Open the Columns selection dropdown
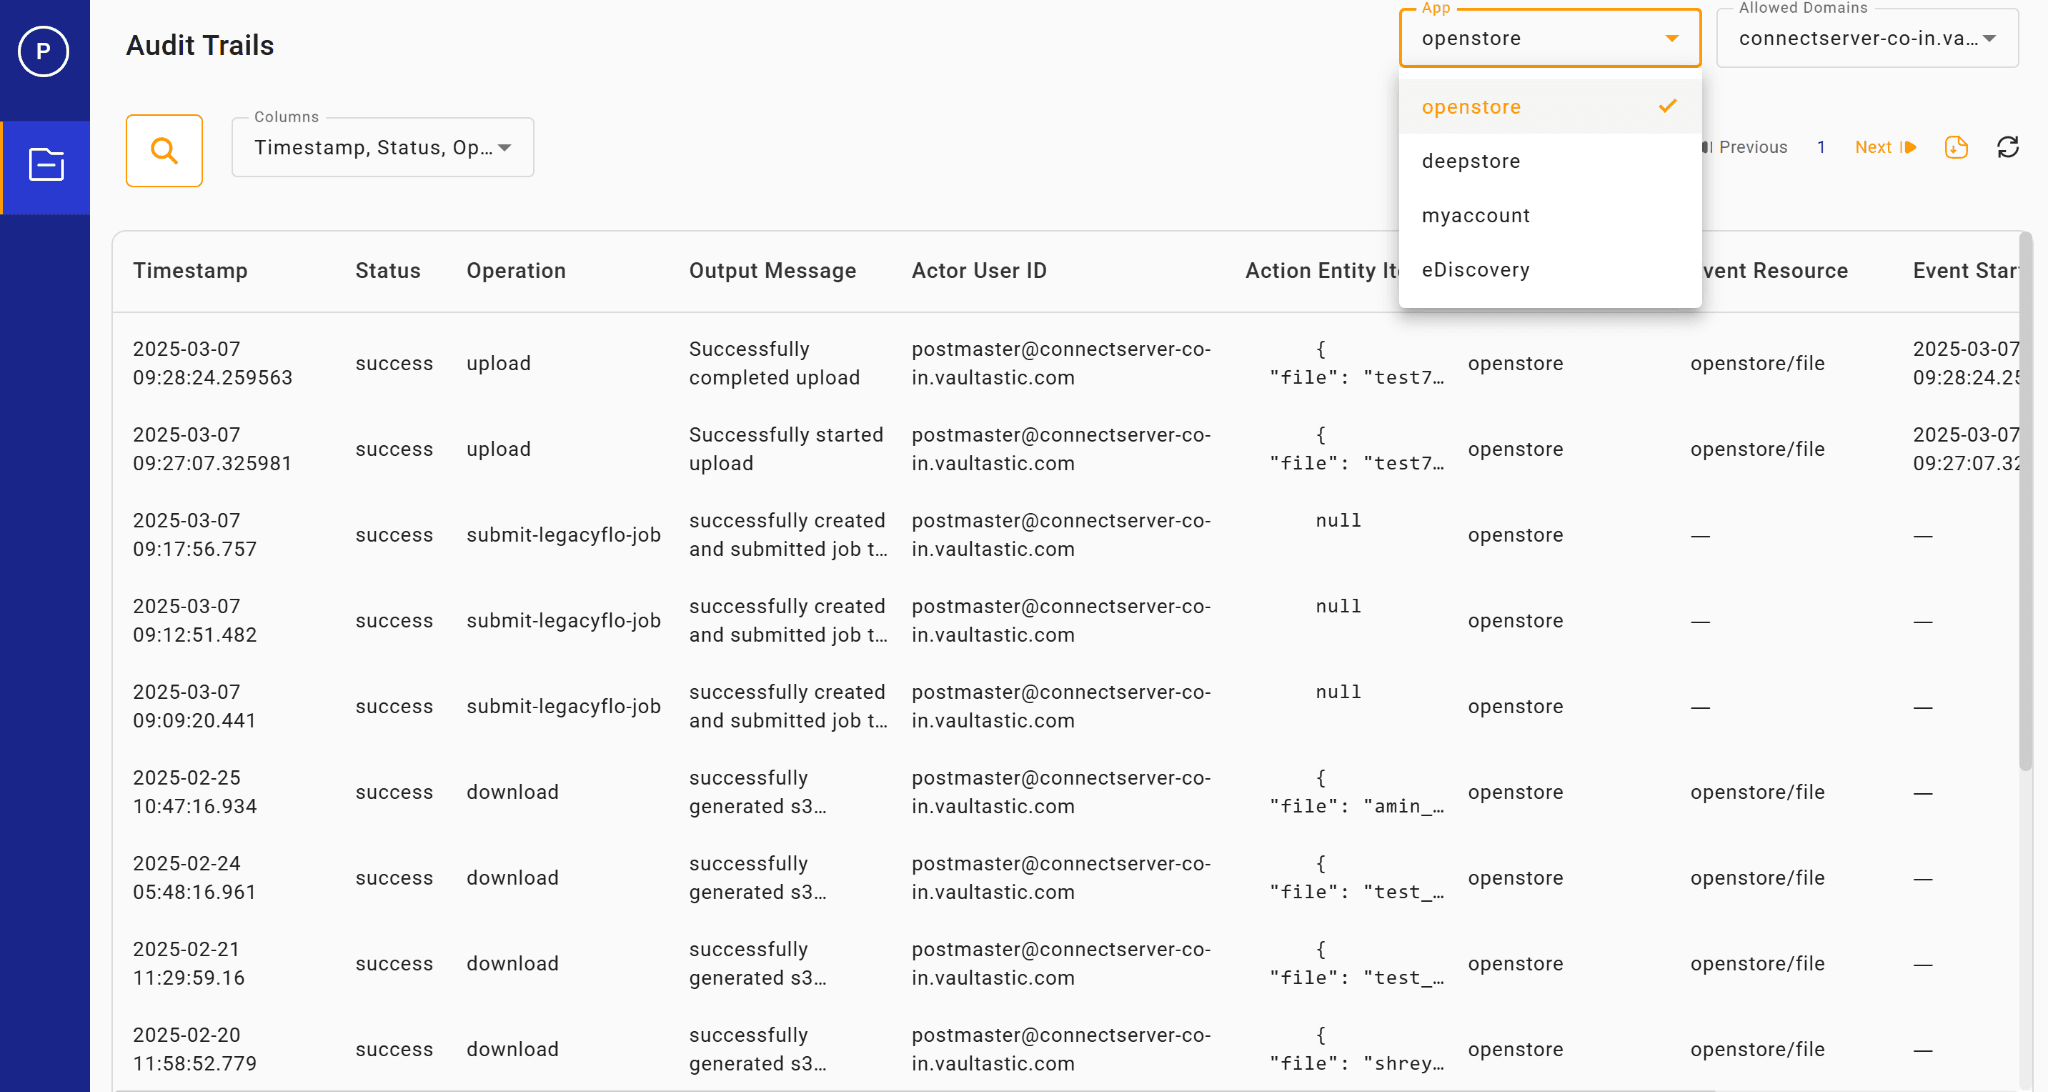The height and width of the screenshot is (1092, 2048). coord(382,148)
